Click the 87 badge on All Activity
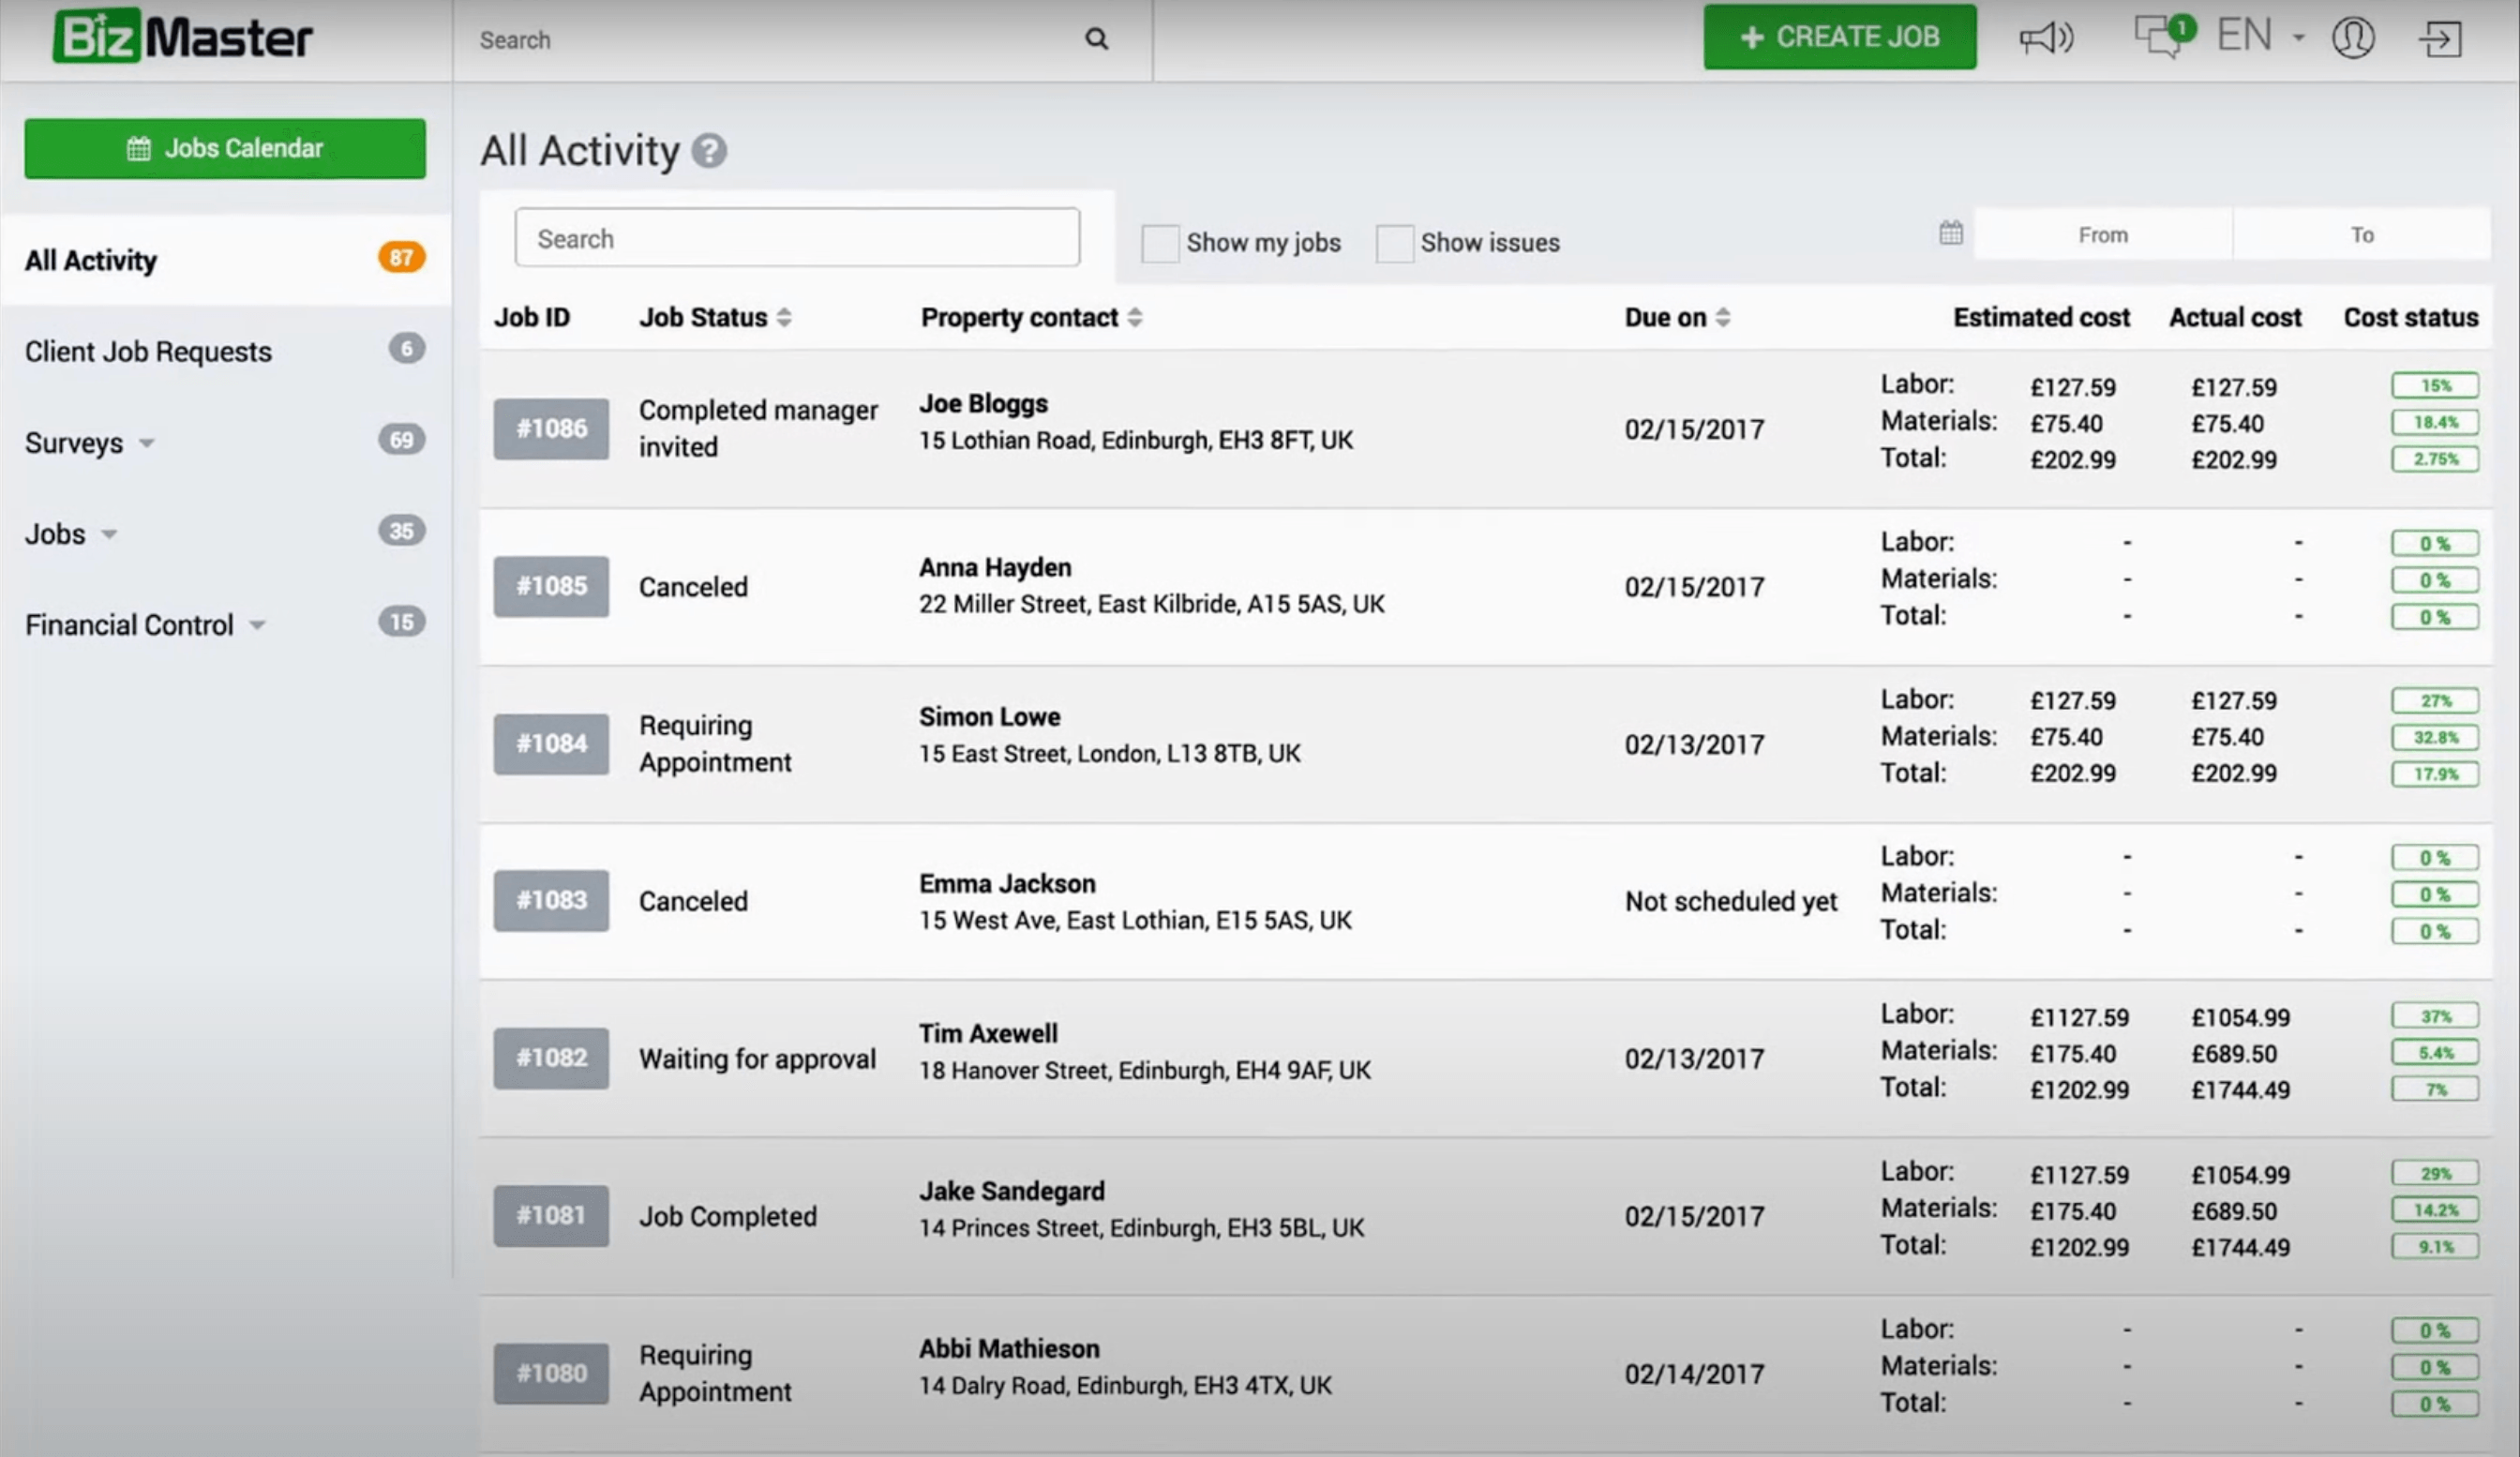This screenshot has width=2520, height=1457. point(401,258)
